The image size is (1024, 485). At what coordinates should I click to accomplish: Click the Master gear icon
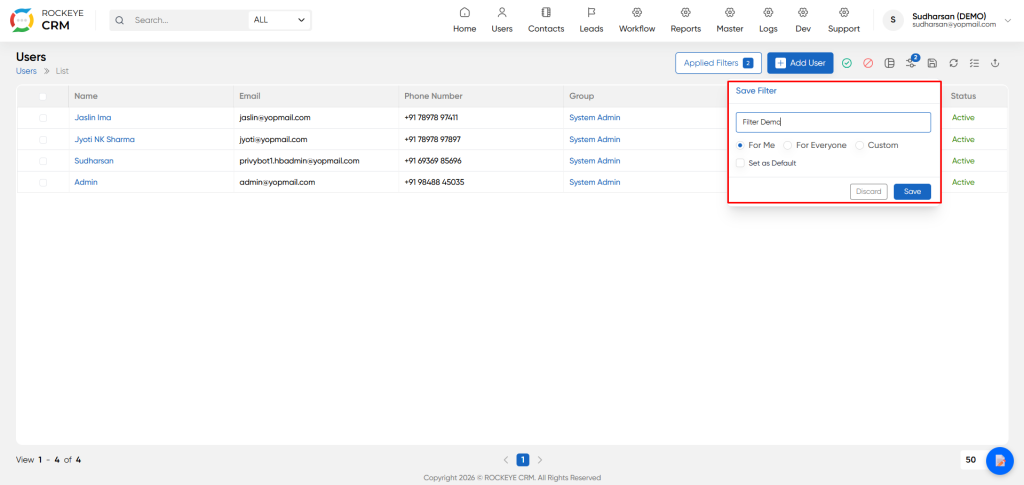click(729, 12)
